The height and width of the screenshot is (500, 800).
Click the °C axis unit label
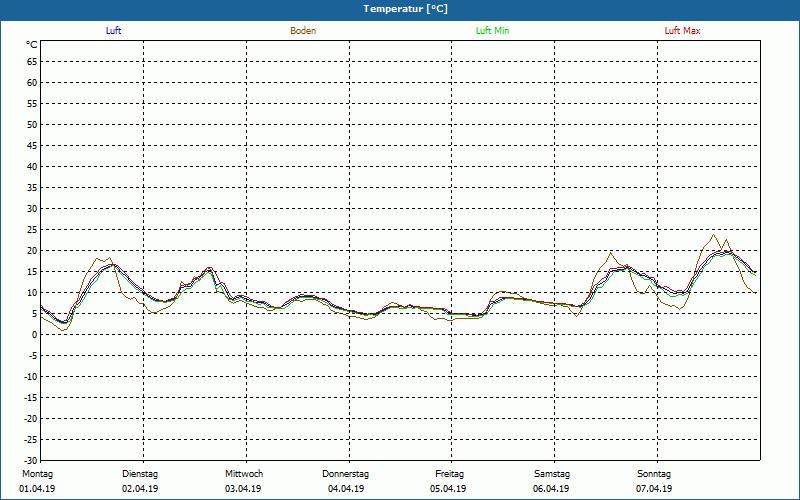tap(32, 45)
